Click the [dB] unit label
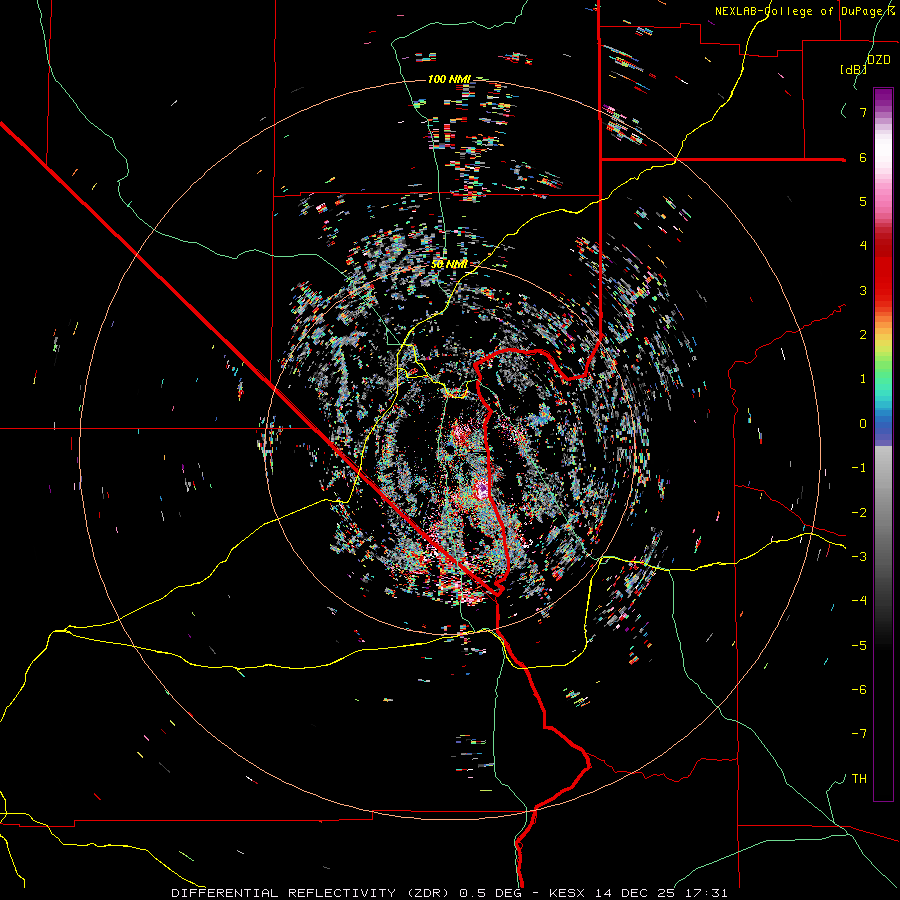900x900 pixels. click(854, 69)
